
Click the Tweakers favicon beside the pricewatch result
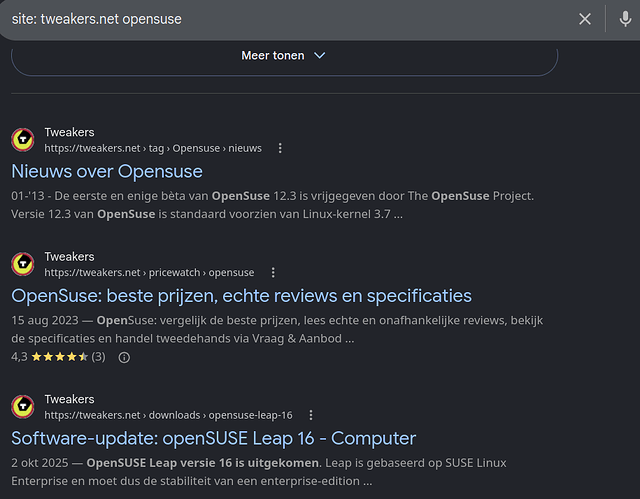click(x=23, y=264)
